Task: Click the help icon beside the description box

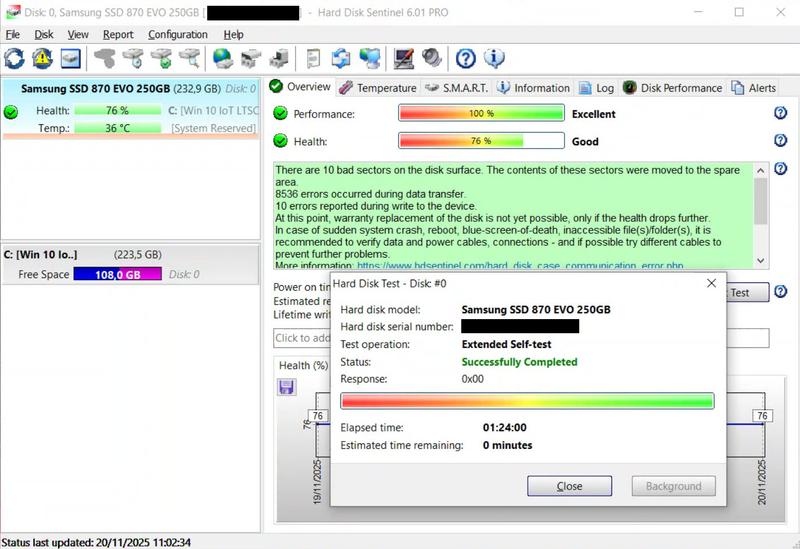Action: tap(780, 168)
